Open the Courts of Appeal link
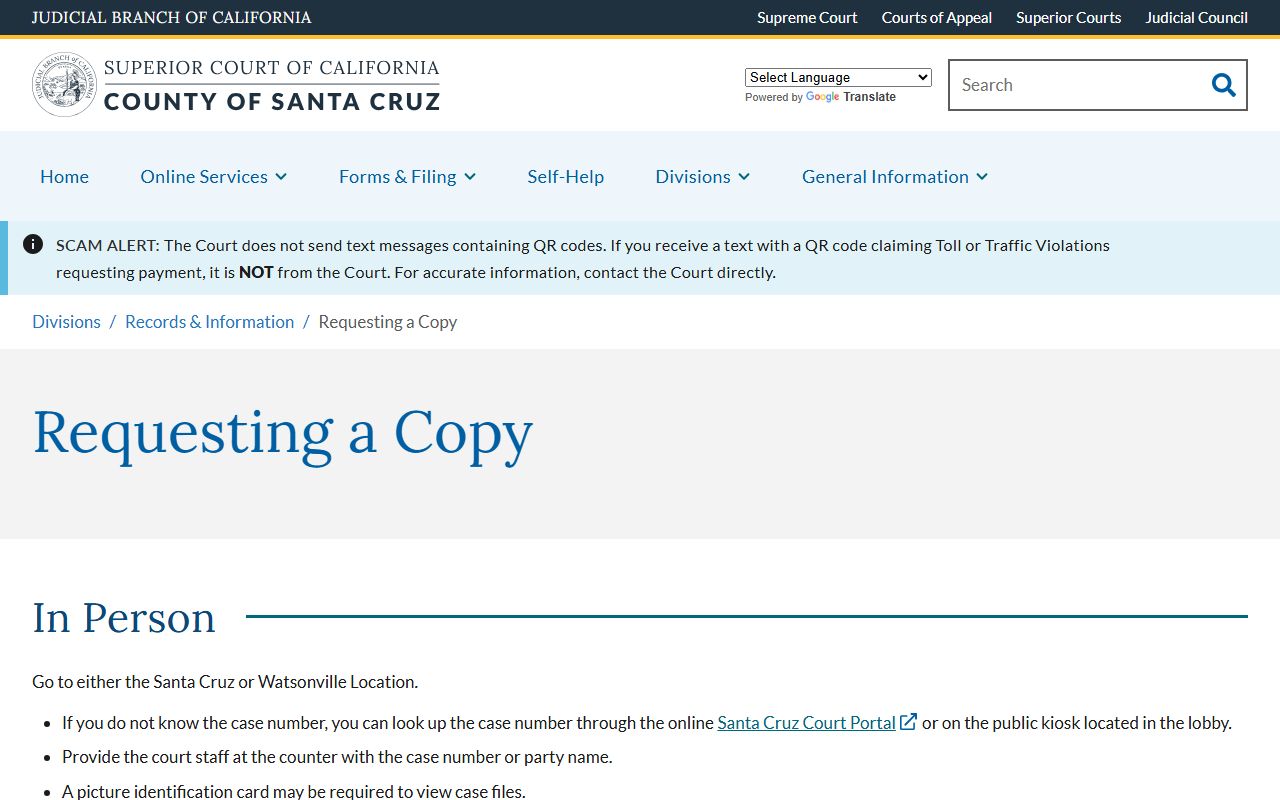 tap(937, 17)
